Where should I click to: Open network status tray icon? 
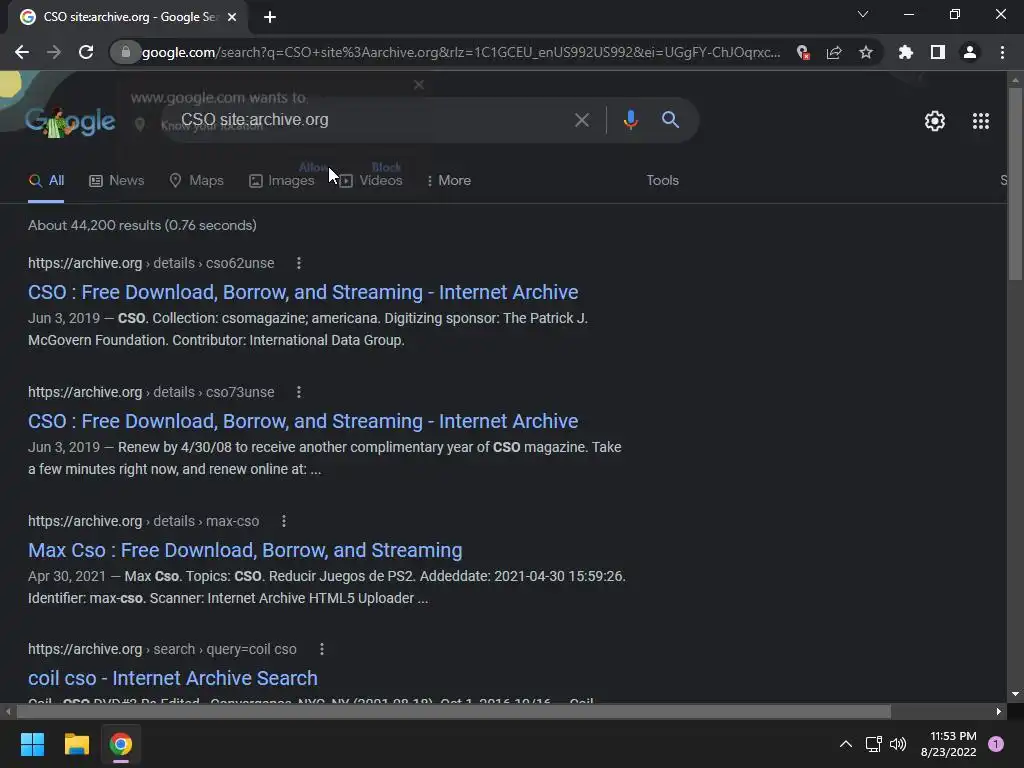click(x=873, y=744)
